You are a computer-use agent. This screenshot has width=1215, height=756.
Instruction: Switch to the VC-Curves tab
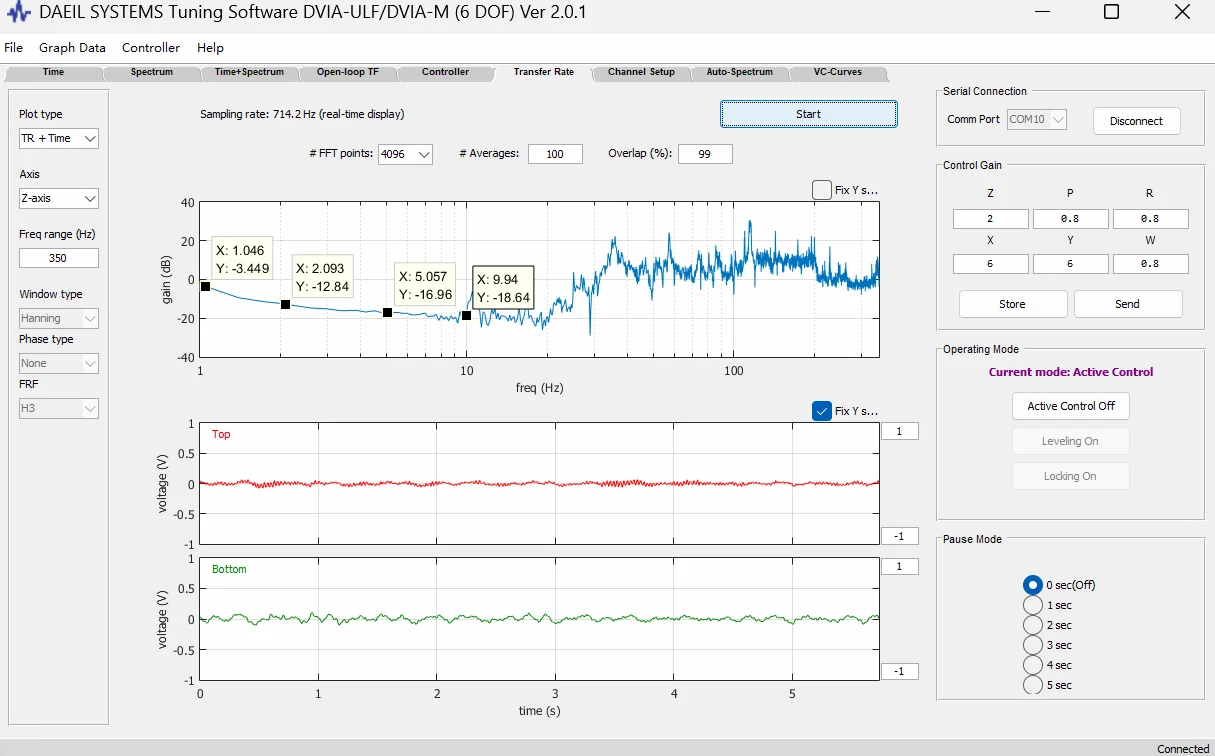click(837, 72)
